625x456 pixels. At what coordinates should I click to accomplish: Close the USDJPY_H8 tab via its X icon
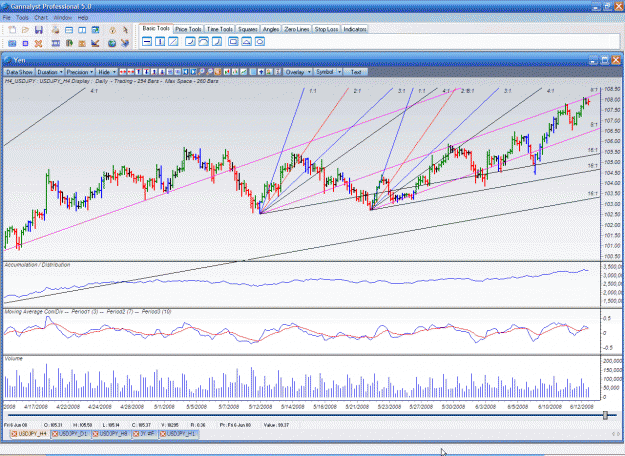96,434
